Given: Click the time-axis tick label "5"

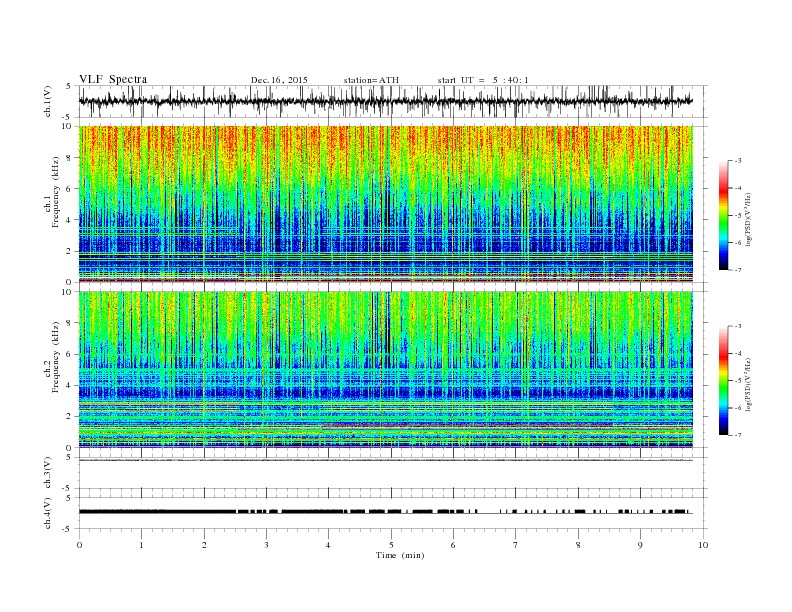Looking at the screenshot, I should tap(391, 545).
